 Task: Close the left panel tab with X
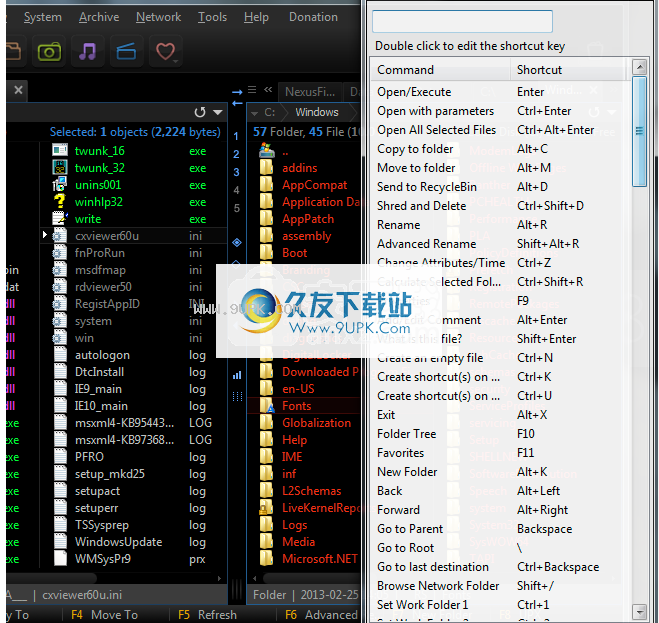18,90
